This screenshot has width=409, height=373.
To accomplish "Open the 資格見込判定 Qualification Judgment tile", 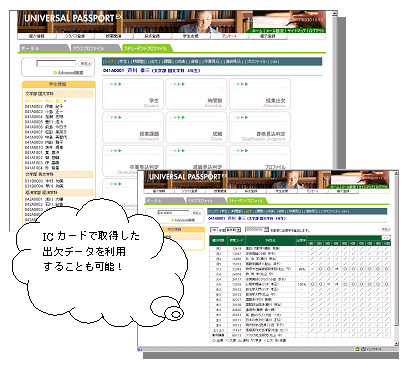I will (260, 127).
